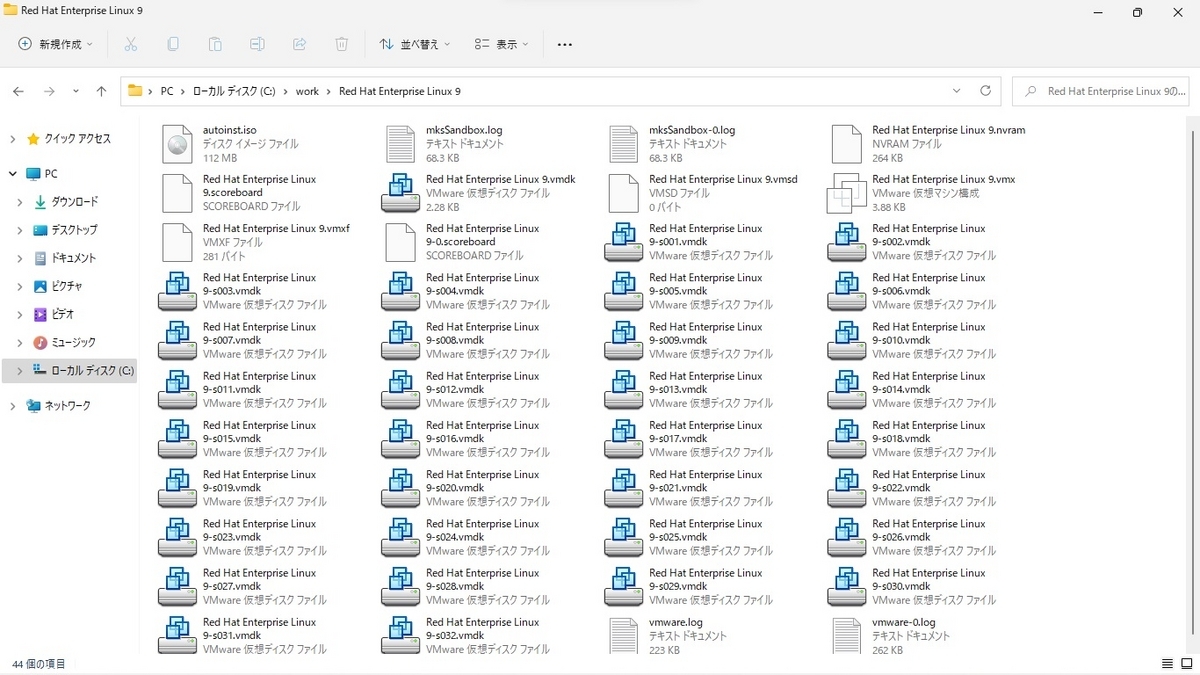Viewport: 1200px width, 675px height.
Task: Expand the ドキュメント folder node
Action: 20,258
